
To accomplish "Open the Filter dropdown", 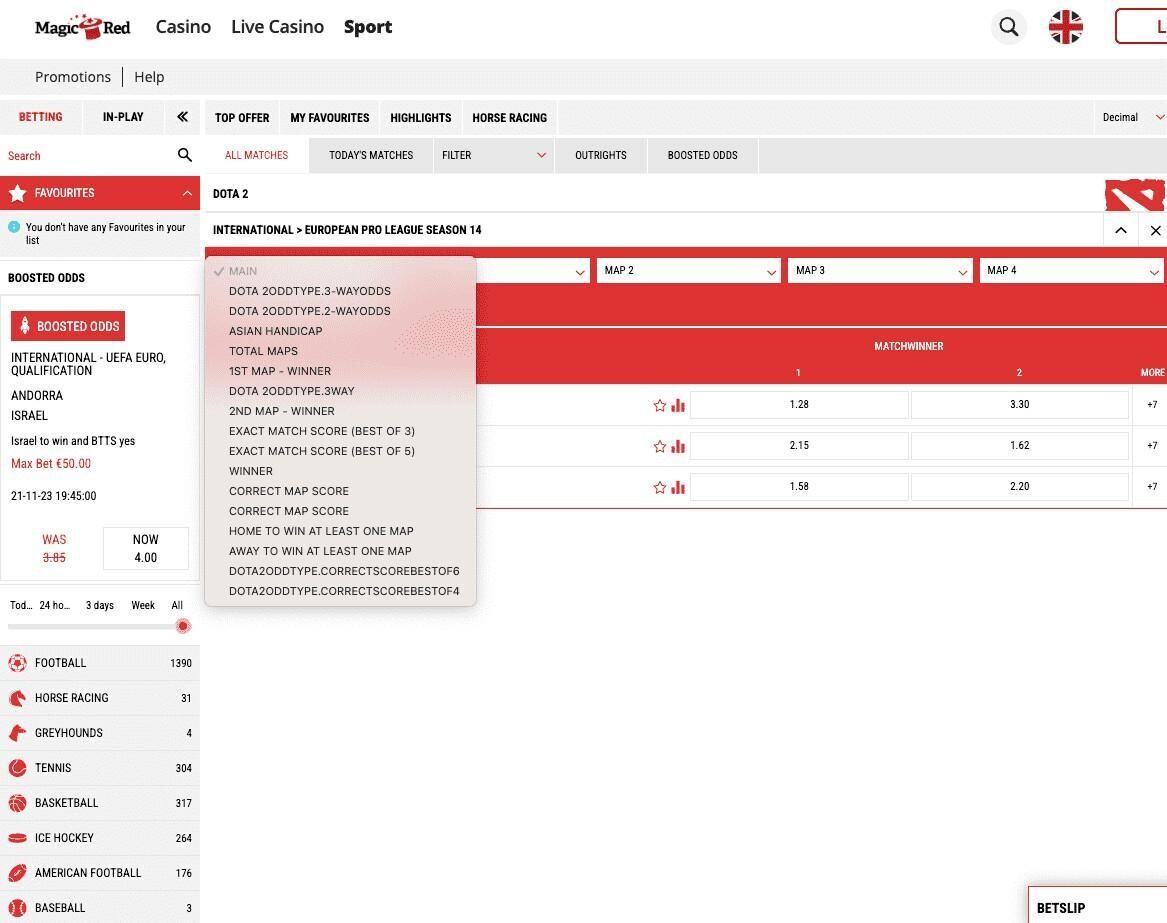I will [x=494, y=155].
